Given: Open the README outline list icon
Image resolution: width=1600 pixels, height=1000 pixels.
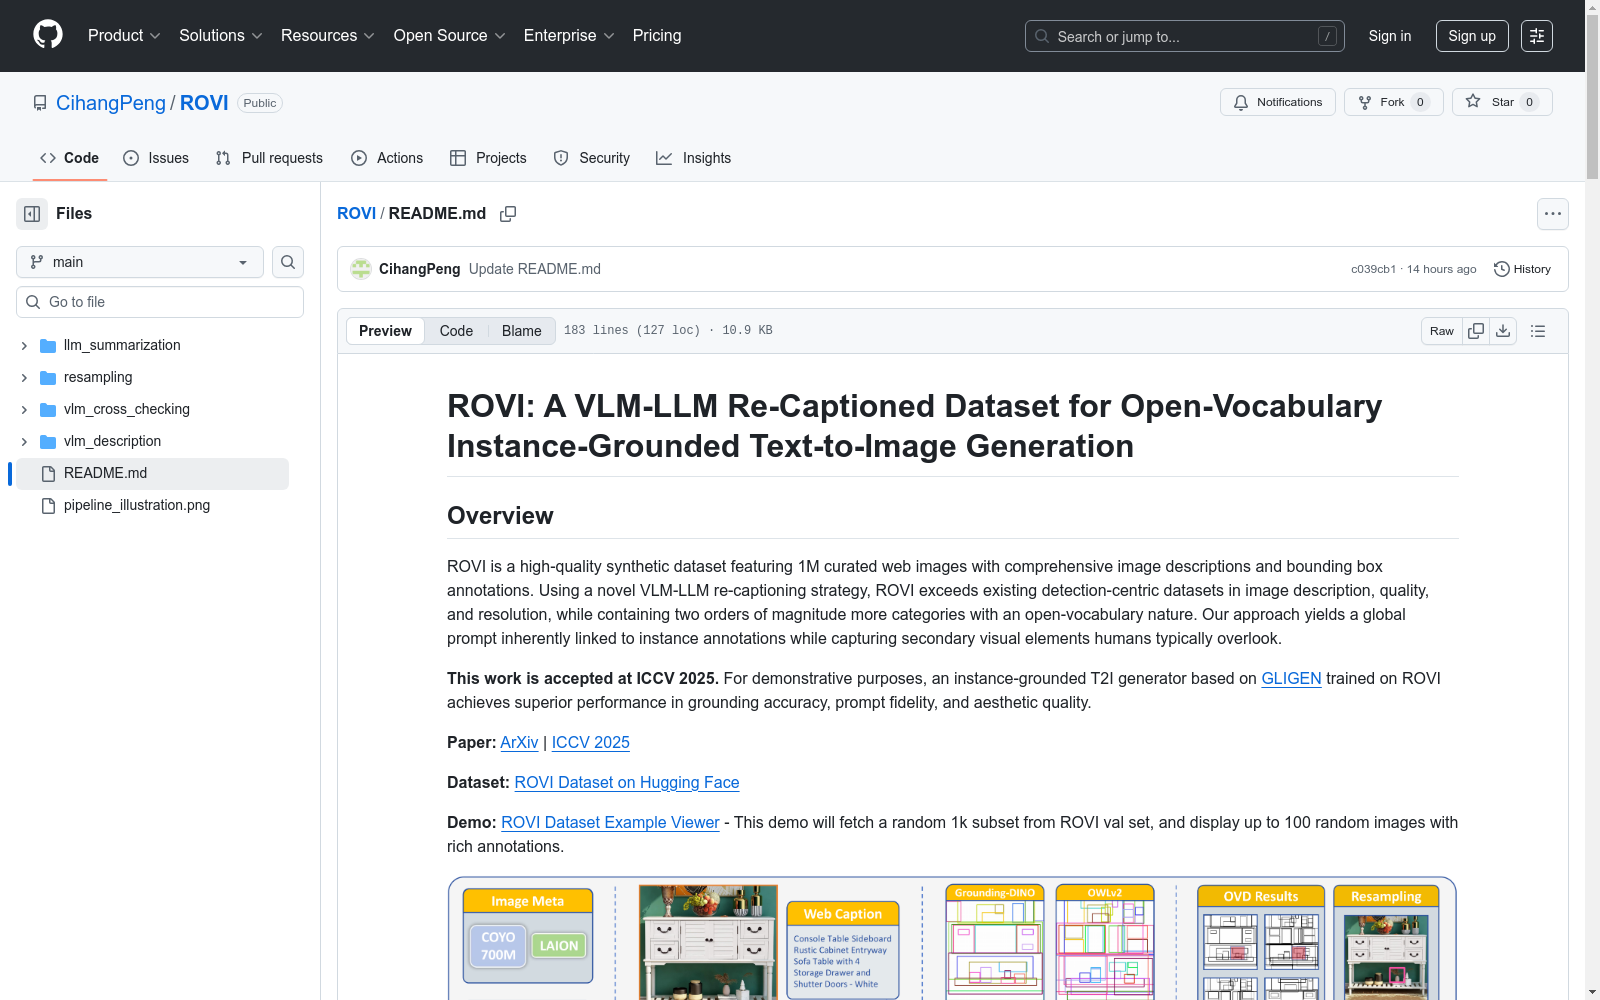Looking at the screenshot, I should (x=1538, y=331).
